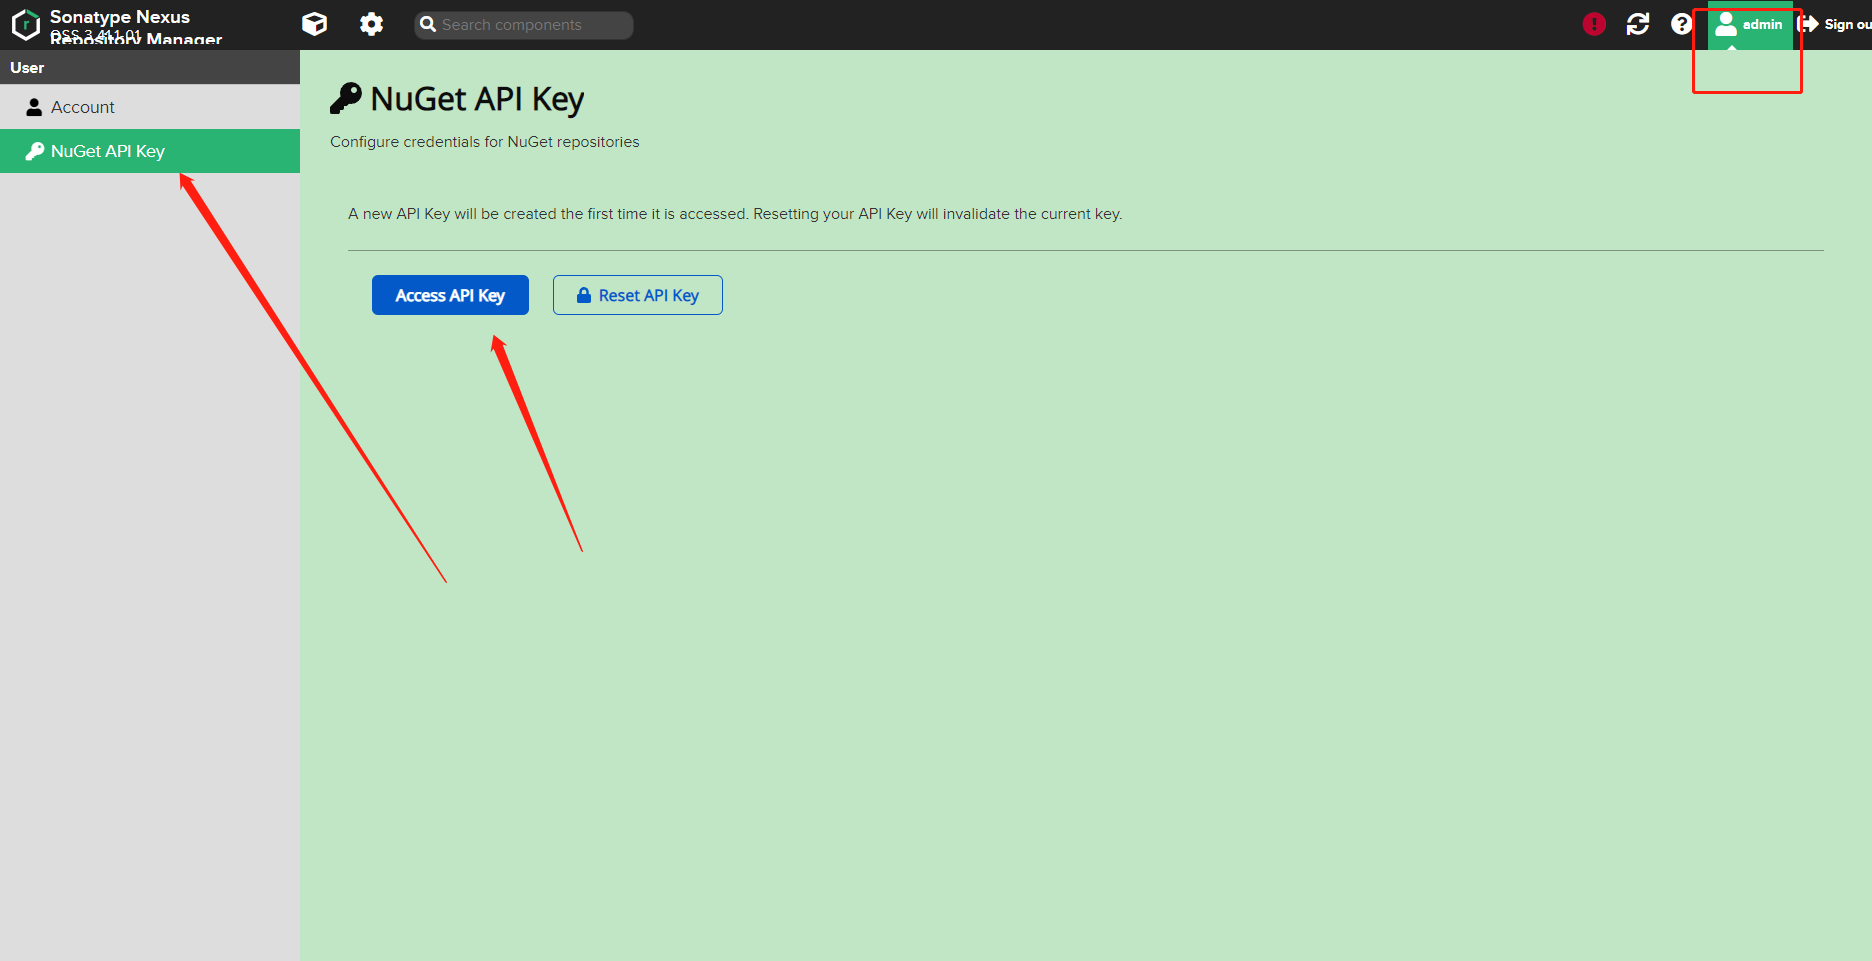Focus the Search components field
Image resolution: width=1872 pixels, height=961 pixels.
(524, 25)
